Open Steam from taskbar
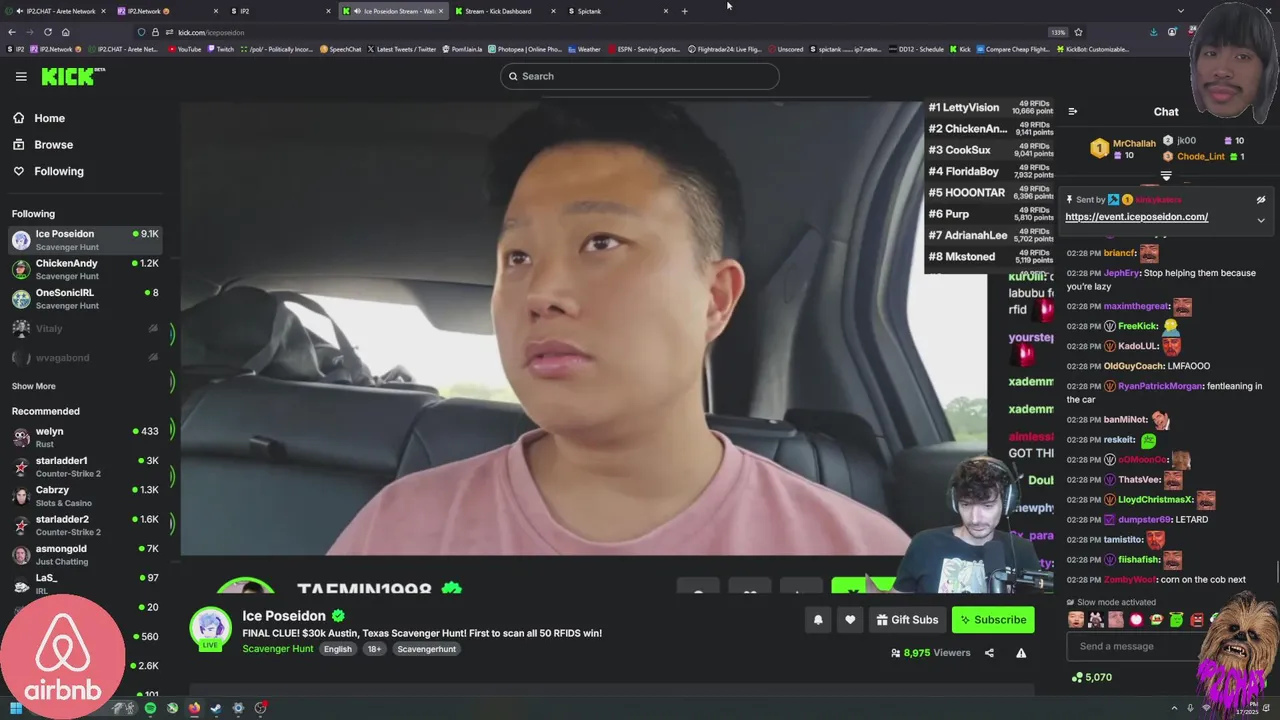 [x=216, y=708]
